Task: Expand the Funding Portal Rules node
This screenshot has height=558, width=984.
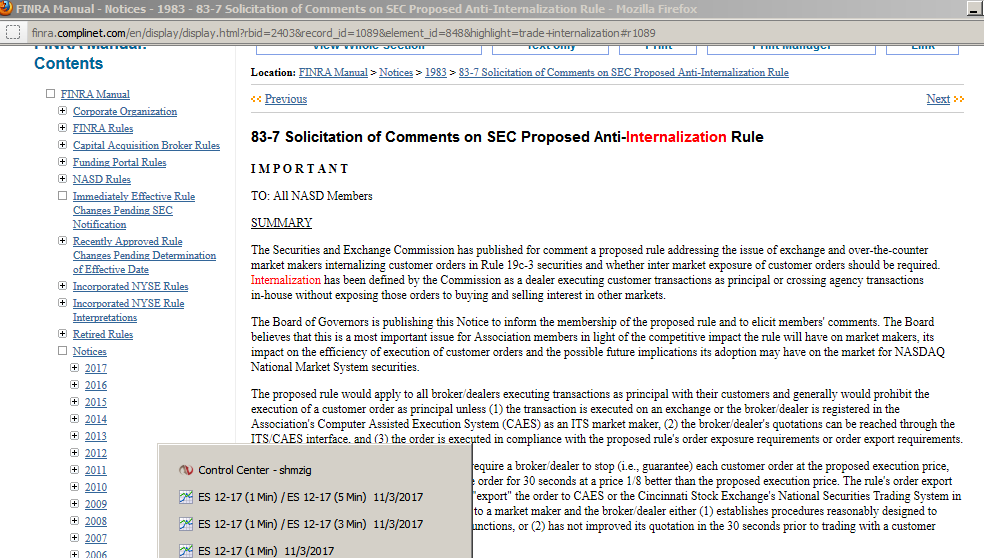Action: coord(62,161)
